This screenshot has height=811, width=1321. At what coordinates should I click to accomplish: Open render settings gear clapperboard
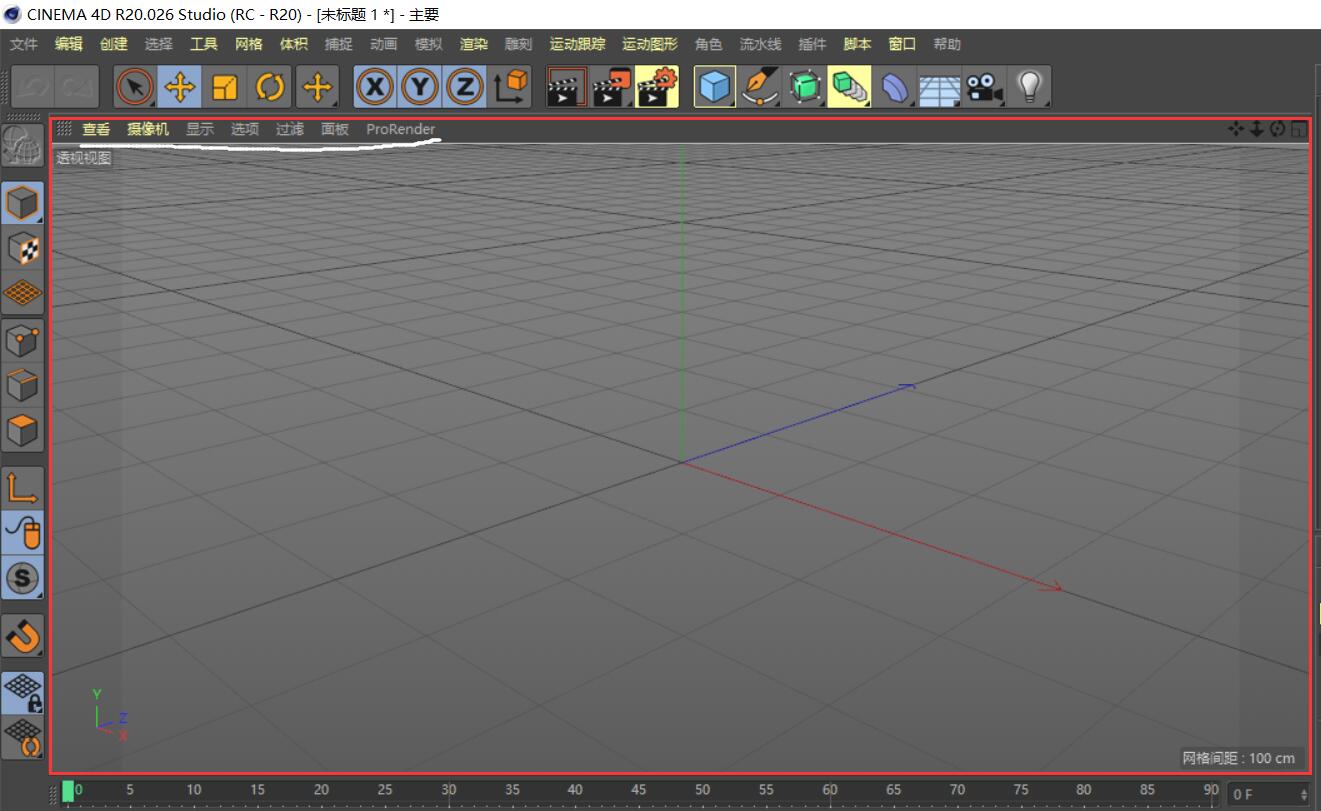point(657,87)
